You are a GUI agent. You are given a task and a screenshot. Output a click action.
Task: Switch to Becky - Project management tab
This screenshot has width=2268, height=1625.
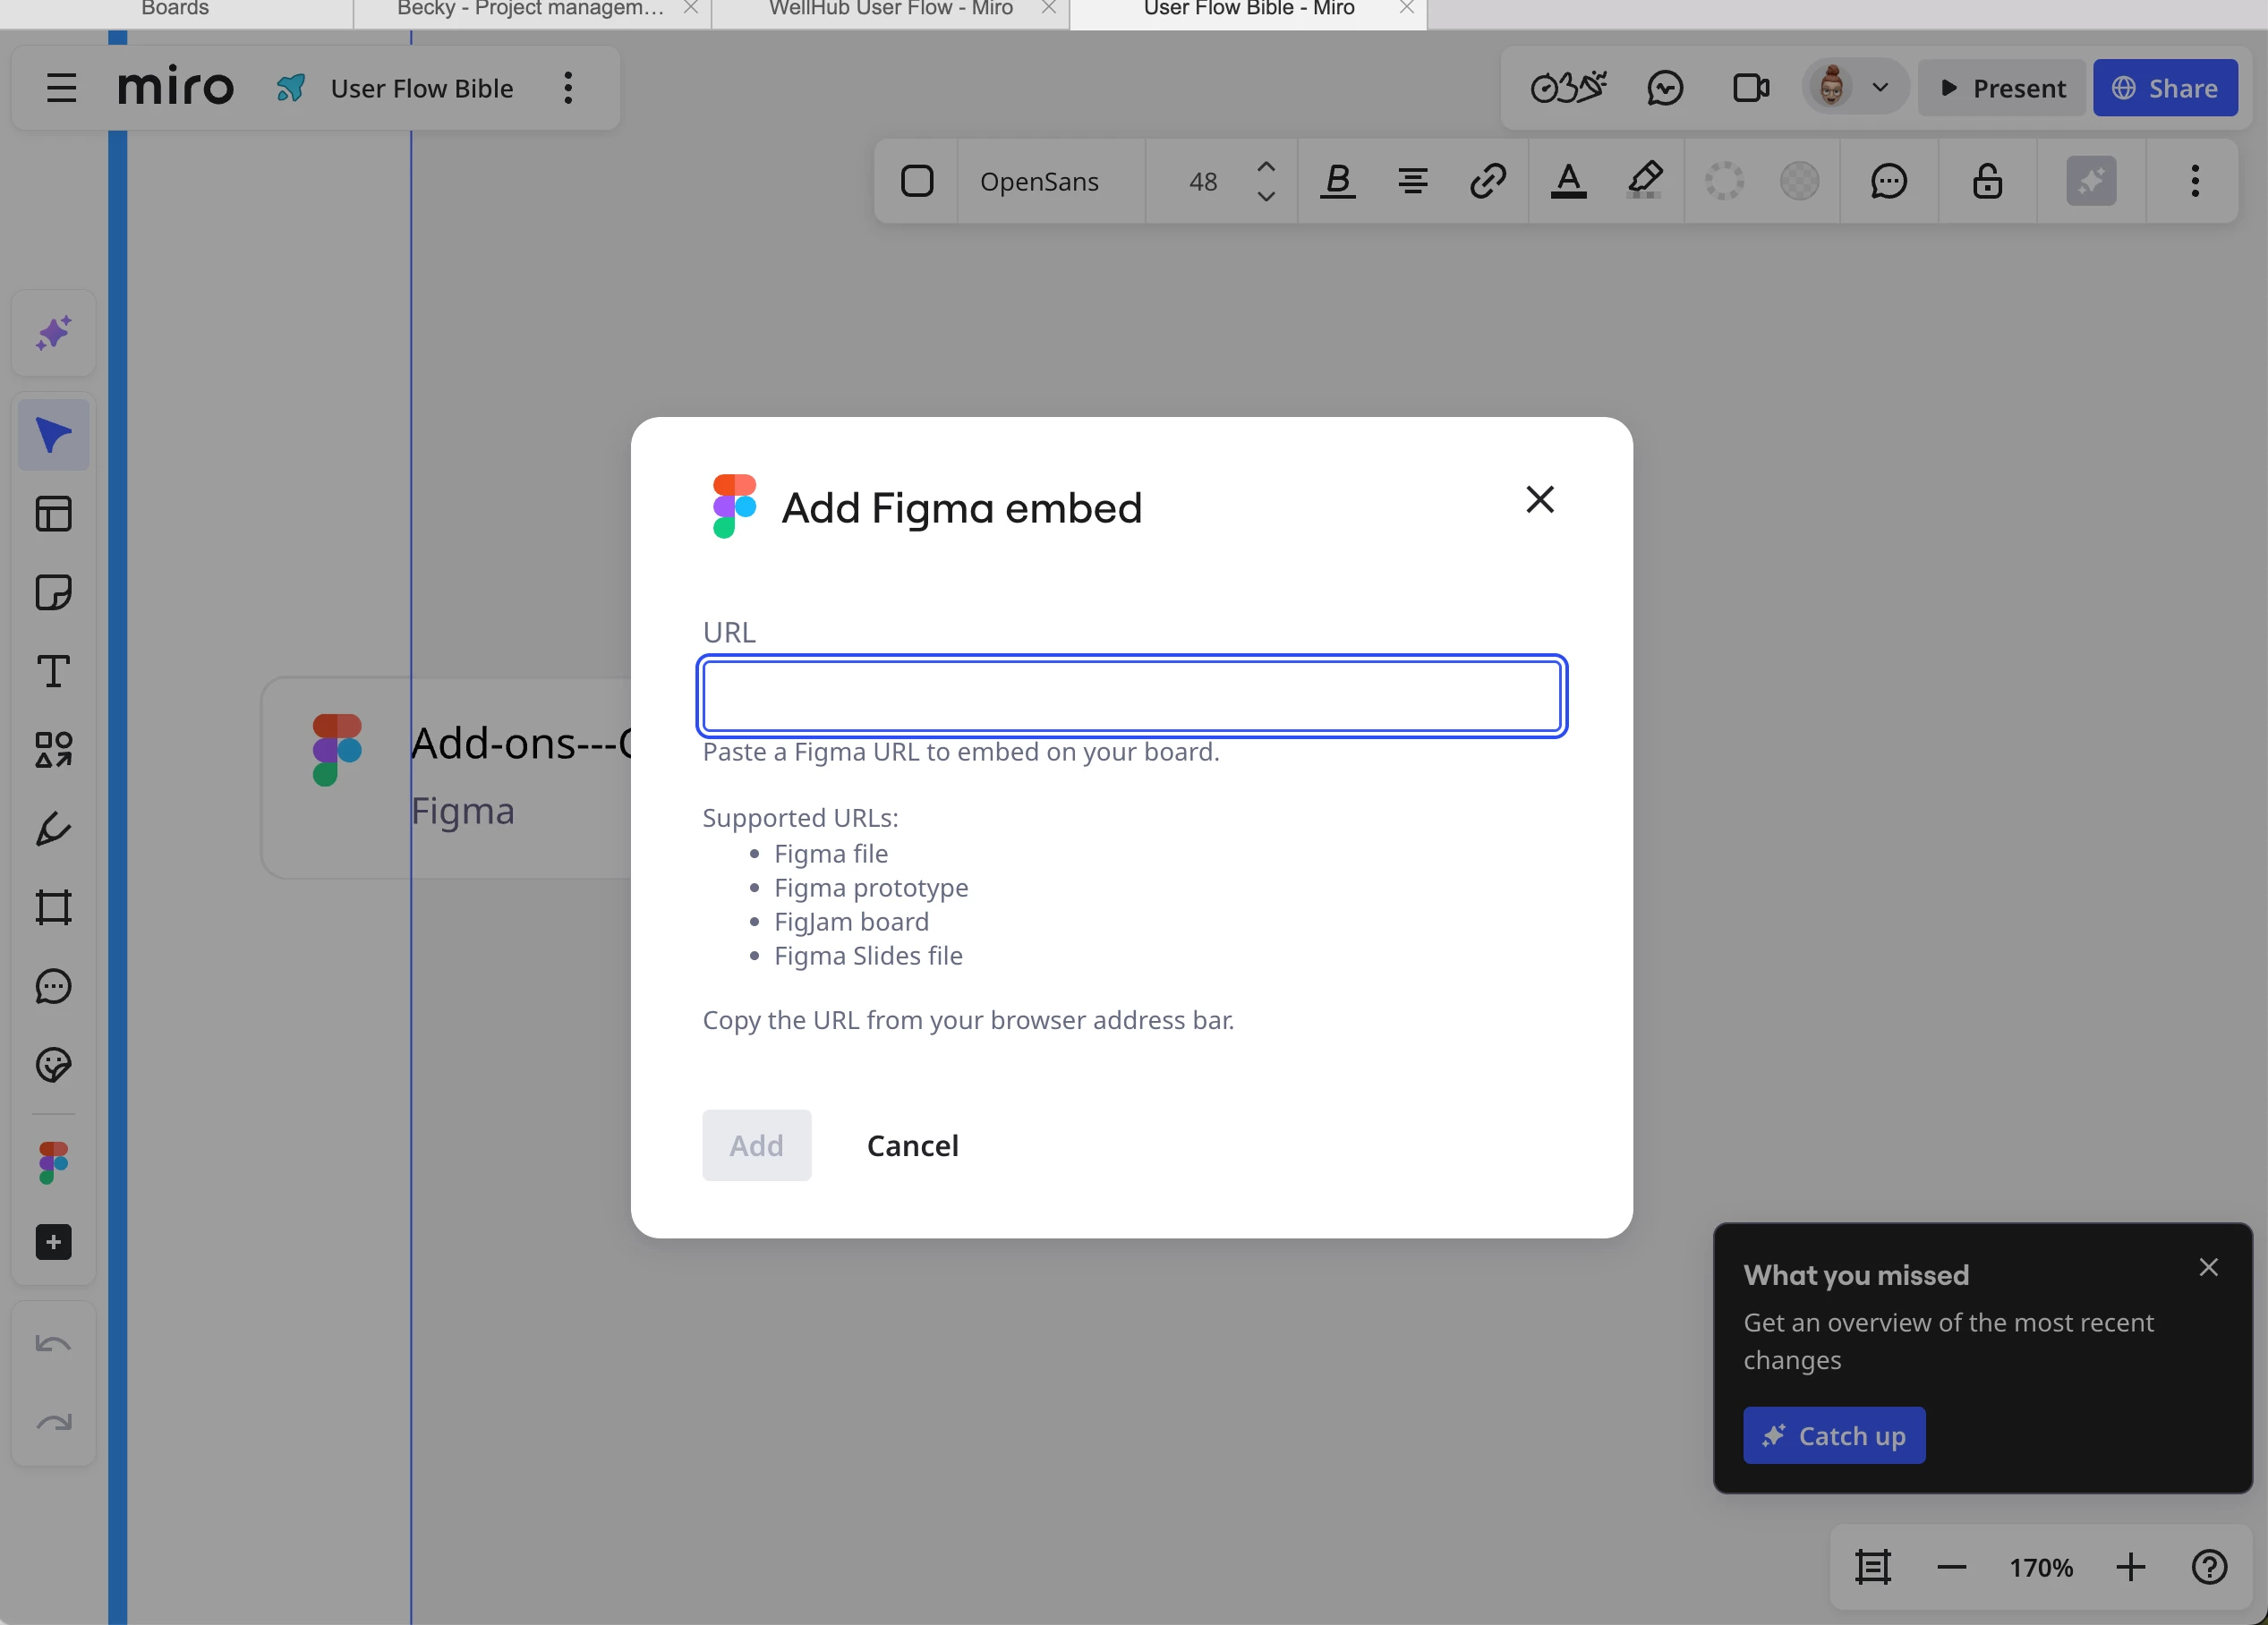pos(530,10)
